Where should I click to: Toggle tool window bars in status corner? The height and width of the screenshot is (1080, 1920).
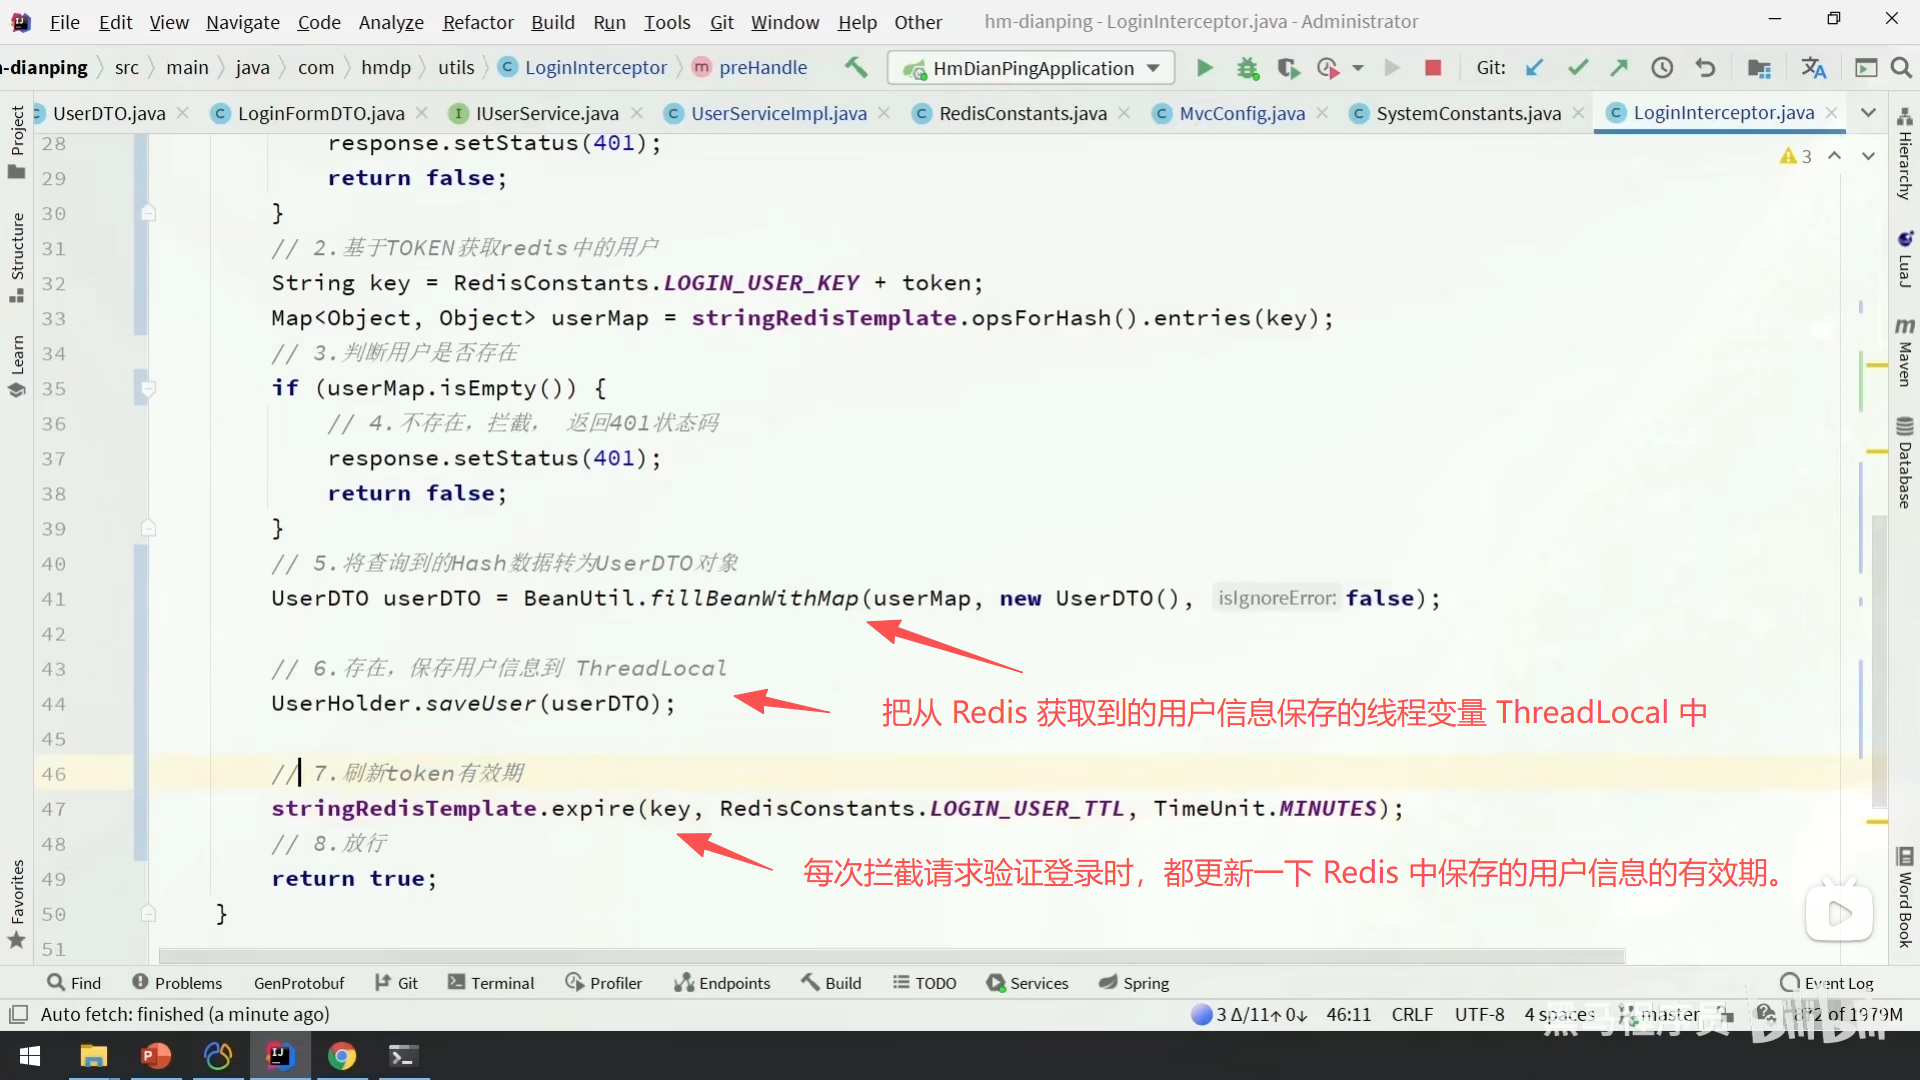coord(18,1014)
